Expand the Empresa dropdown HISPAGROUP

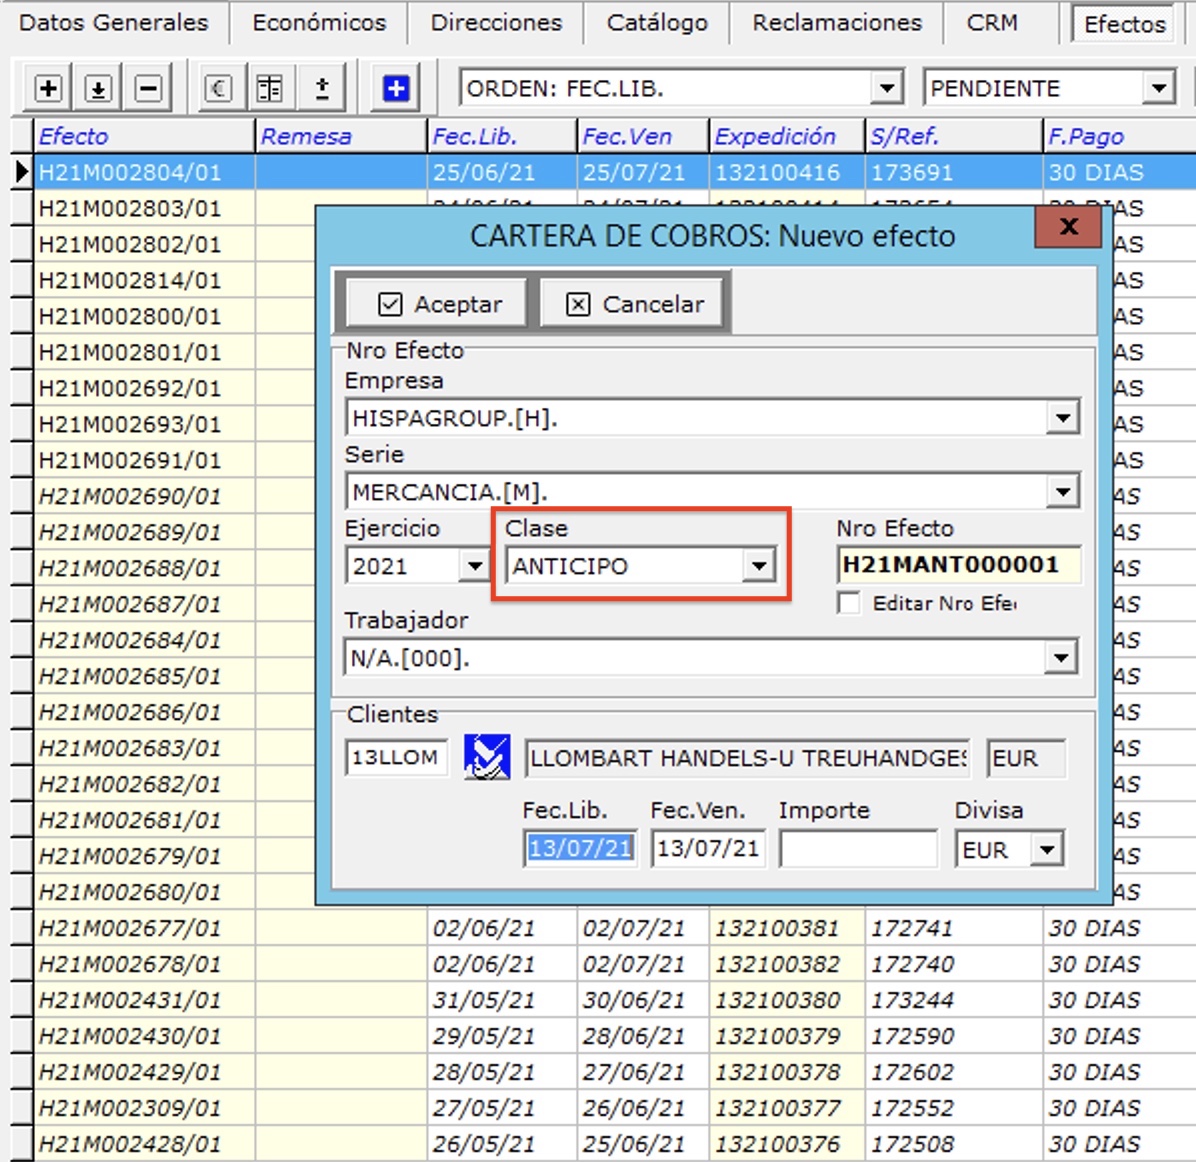(1062, 417)
